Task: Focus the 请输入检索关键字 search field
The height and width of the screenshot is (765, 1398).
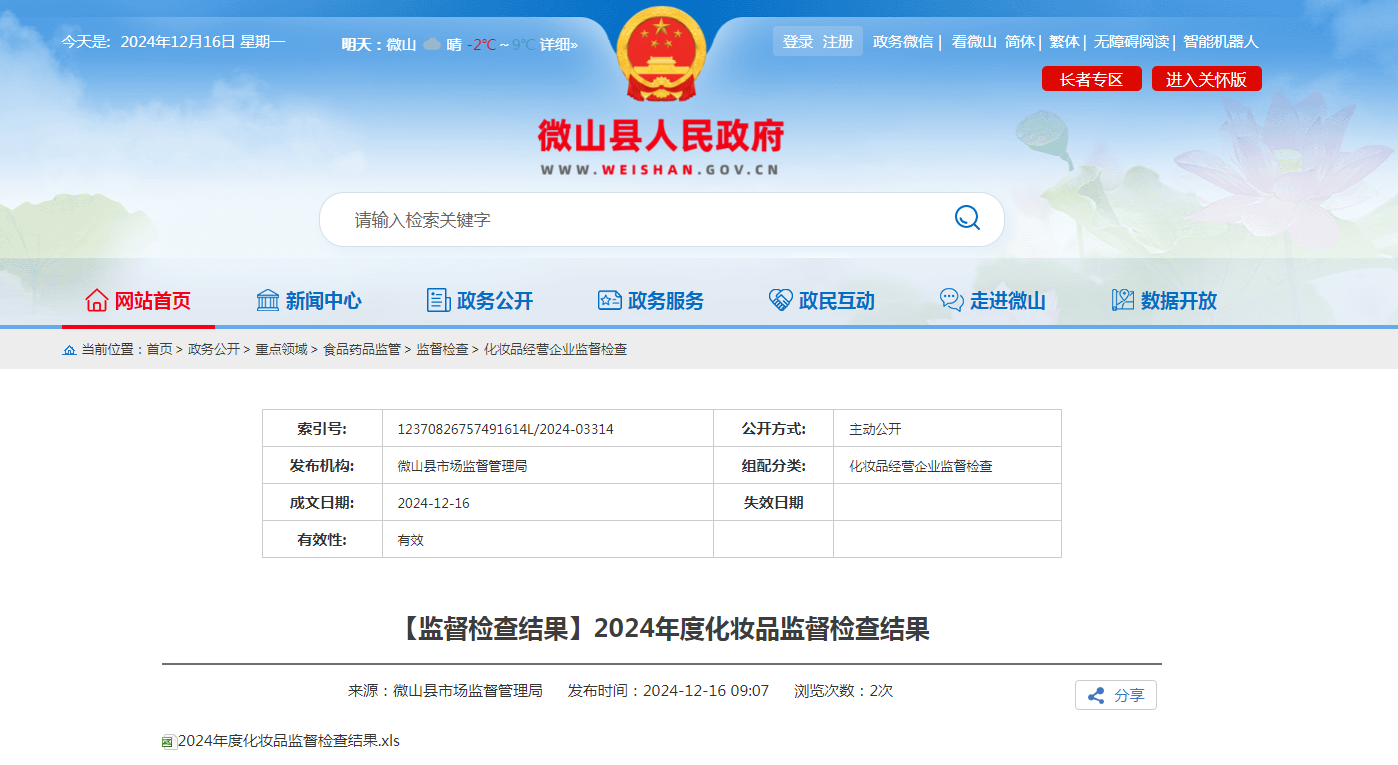Action: tap(640, 219)
